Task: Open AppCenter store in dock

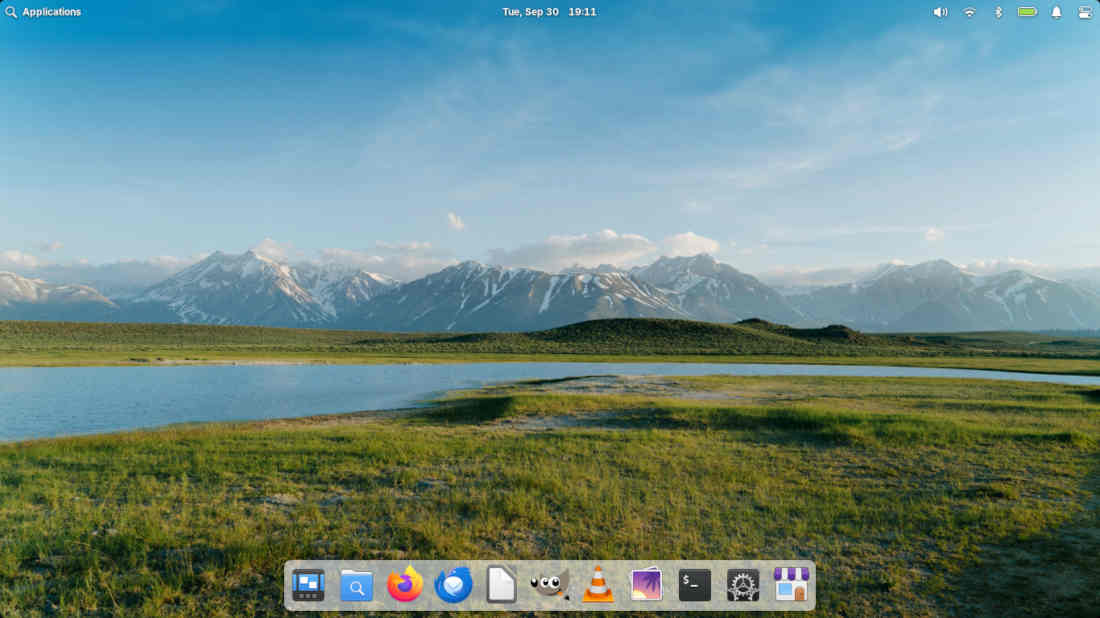Action: coord(791,585)
